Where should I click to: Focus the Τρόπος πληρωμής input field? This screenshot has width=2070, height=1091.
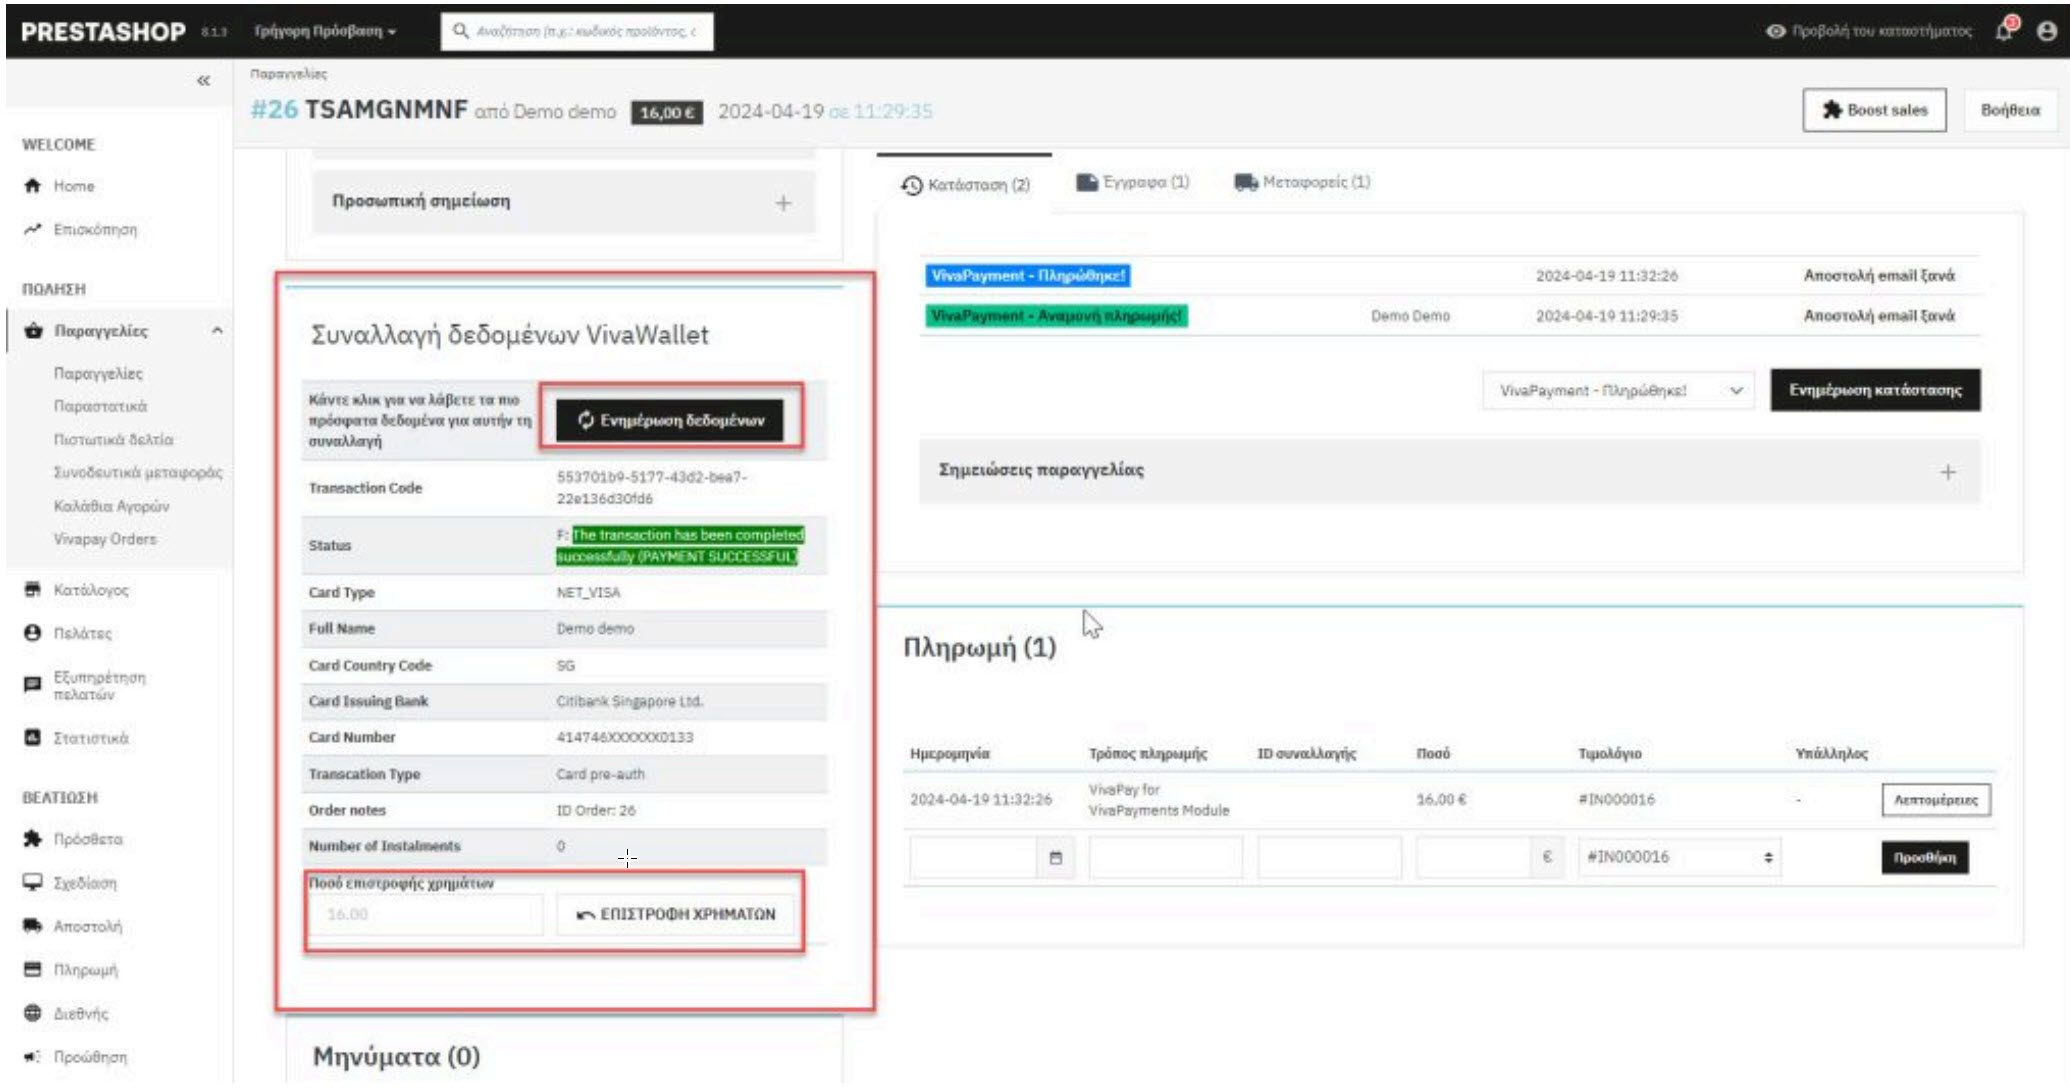click(1165, 858)
